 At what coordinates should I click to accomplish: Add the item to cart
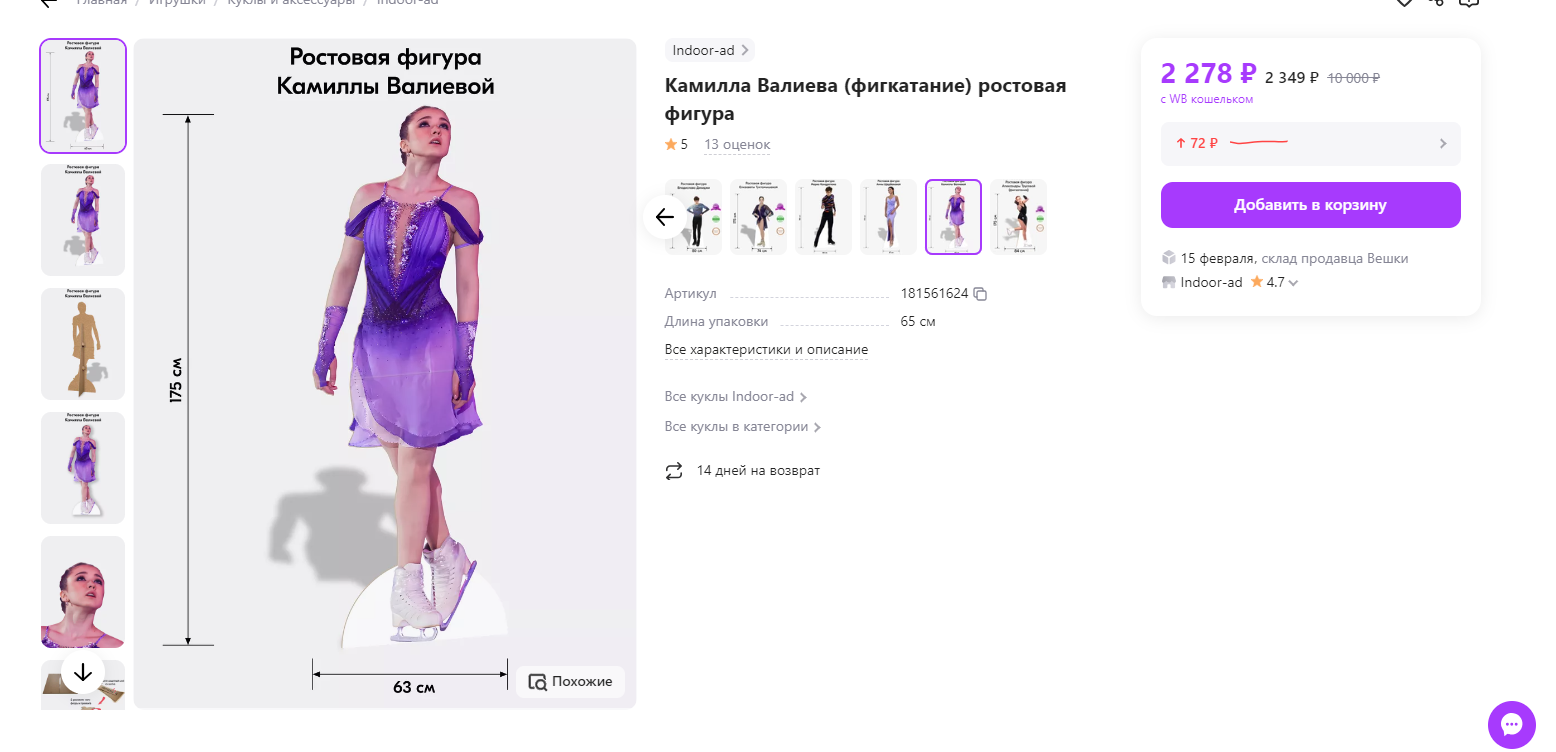[x=1310, y=205]
